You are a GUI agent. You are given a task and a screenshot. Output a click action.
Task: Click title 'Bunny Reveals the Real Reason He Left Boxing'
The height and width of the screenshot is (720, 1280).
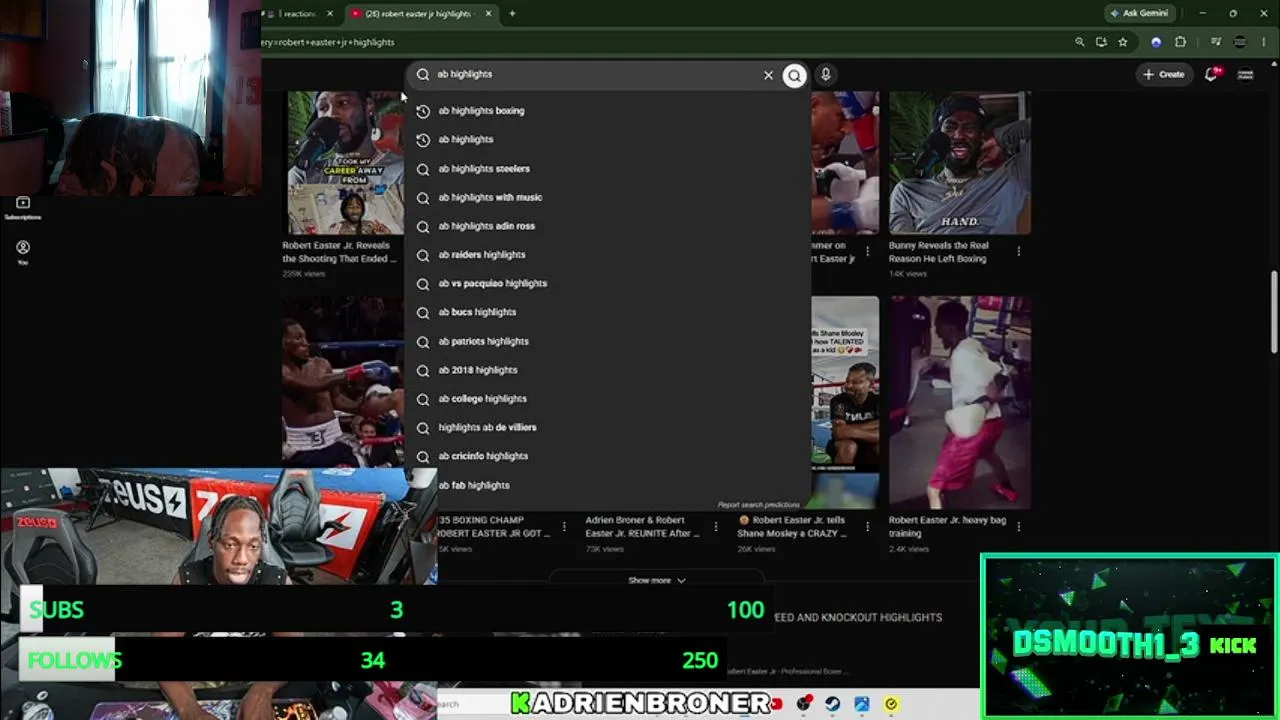tap(938, 252)
